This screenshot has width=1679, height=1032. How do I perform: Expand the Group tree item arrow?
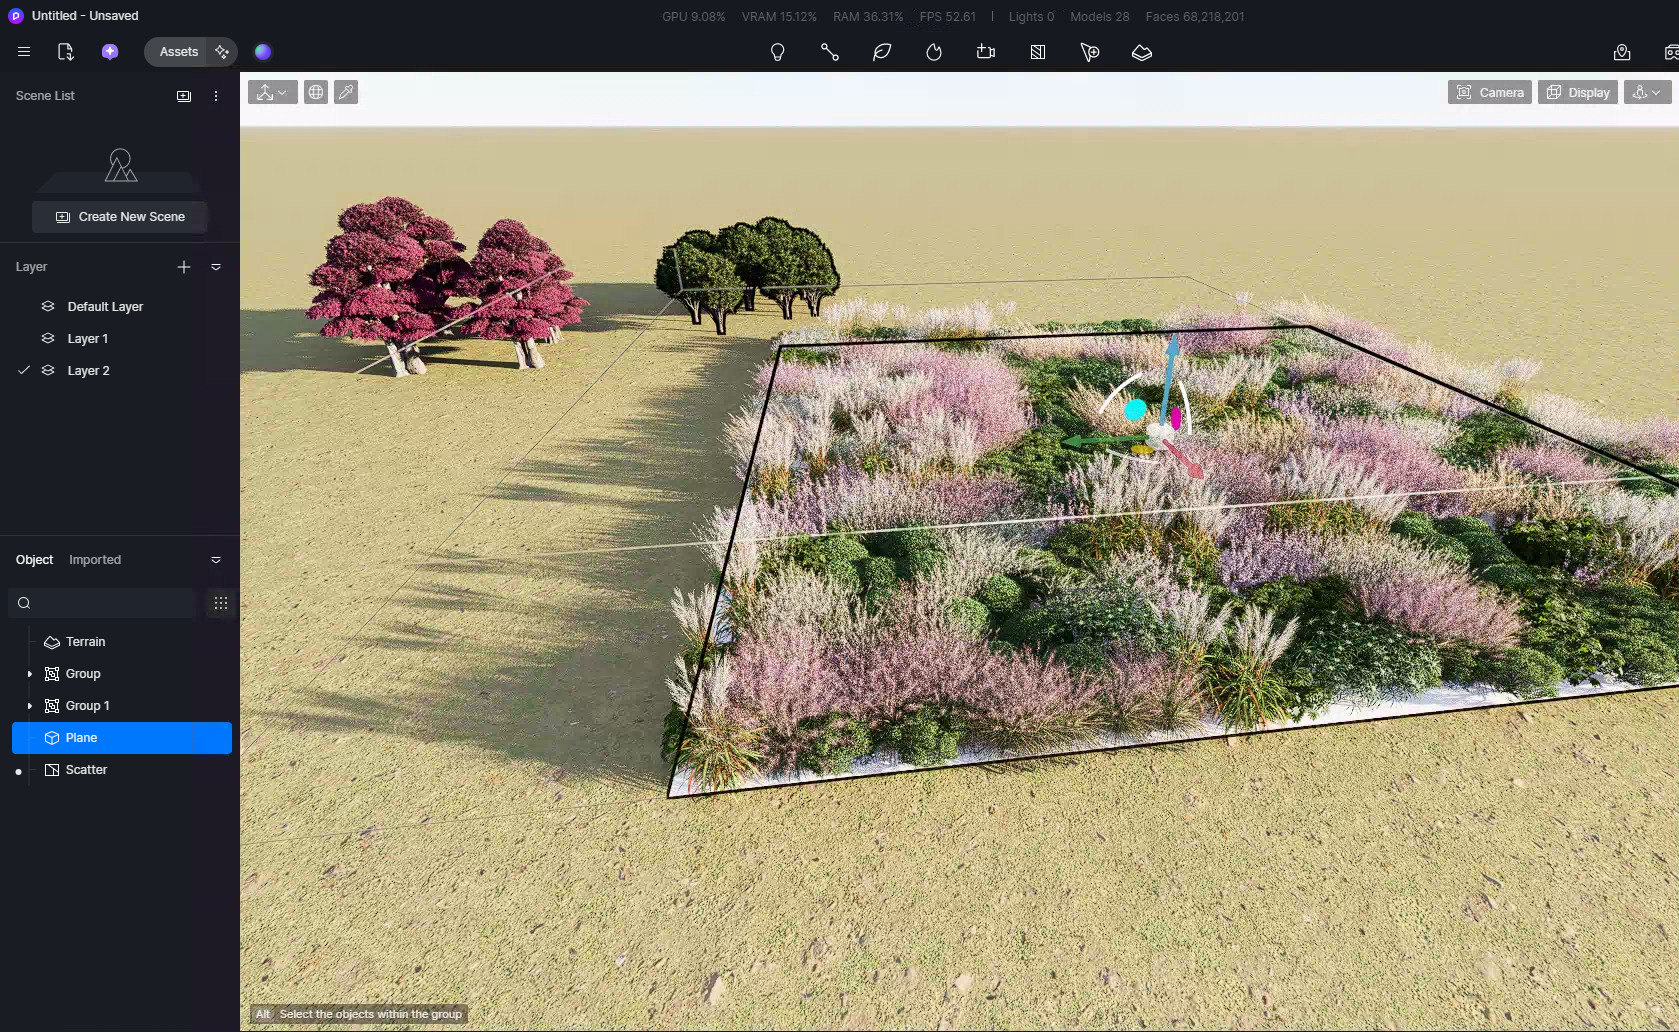click(30, 674)
